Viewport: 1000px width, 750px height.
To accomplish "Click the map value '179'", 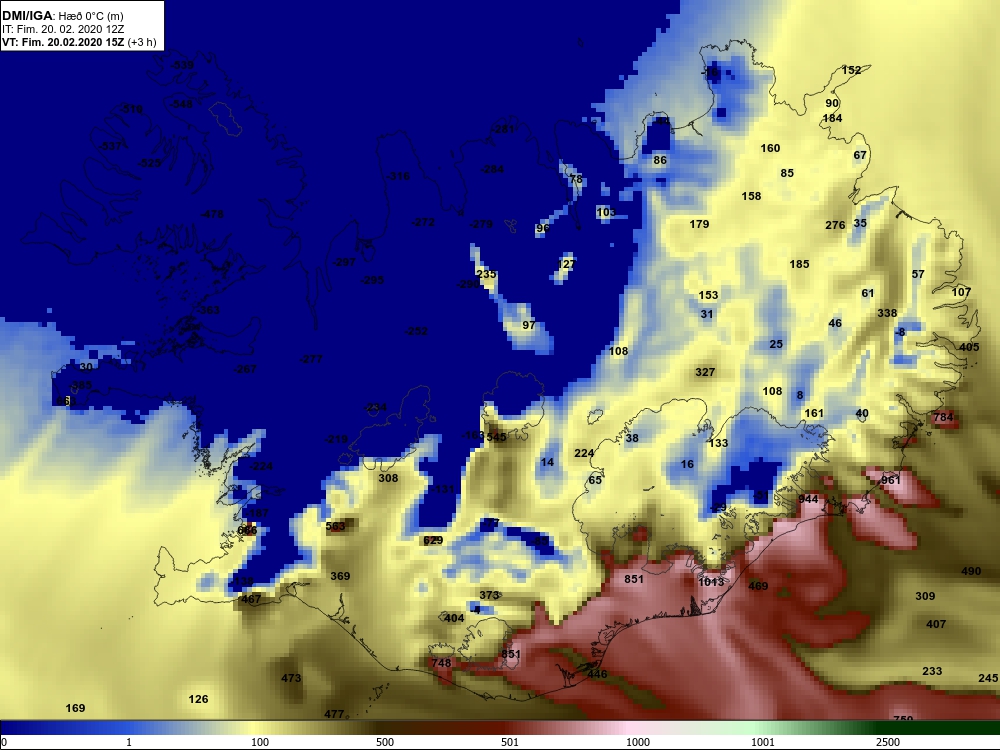I will (700, 224).
